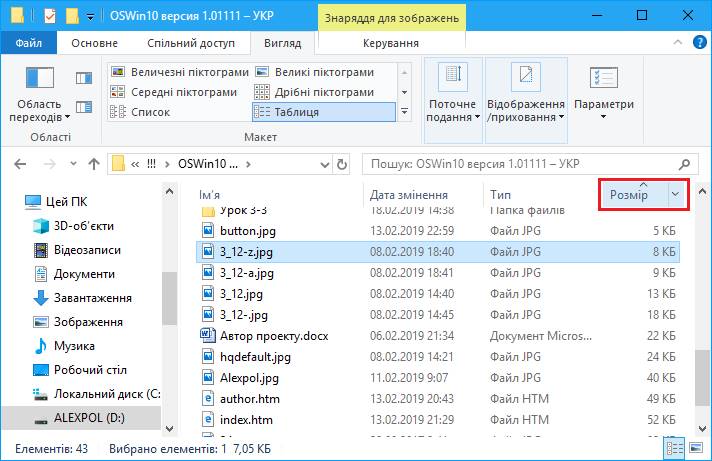This screenshot has height=461, width=712.
Task: Choose Список layout
Action: click(x=140, y=112)
